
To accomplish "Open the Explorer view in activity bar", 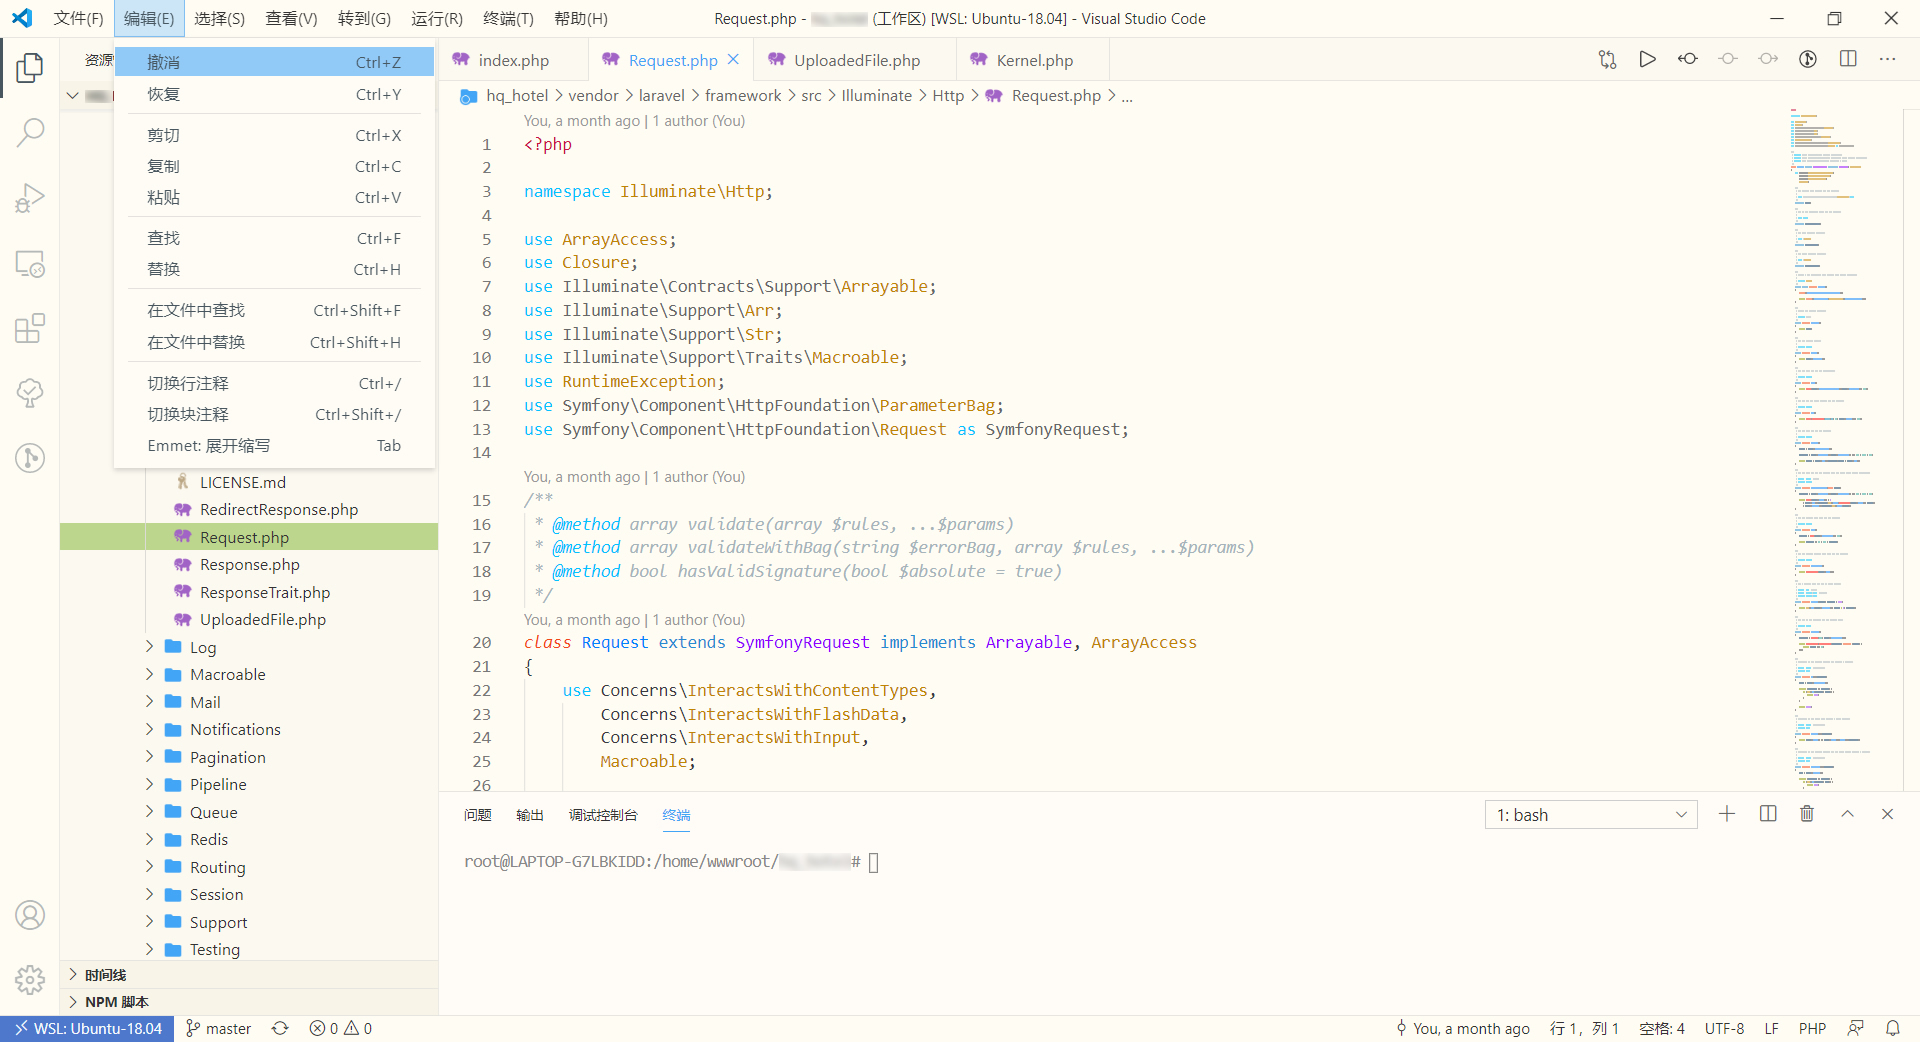I will pos(30,68).
